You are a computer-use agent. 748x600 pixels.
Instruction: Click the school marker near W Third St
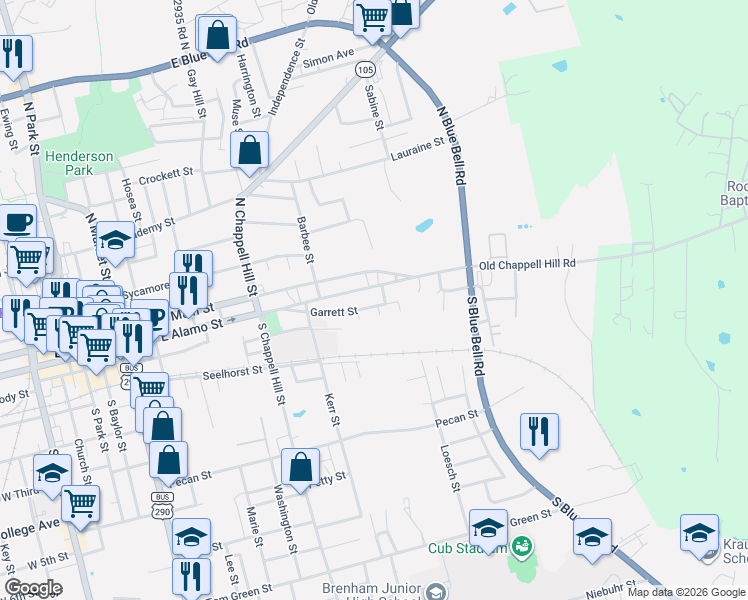click(52, 475)
